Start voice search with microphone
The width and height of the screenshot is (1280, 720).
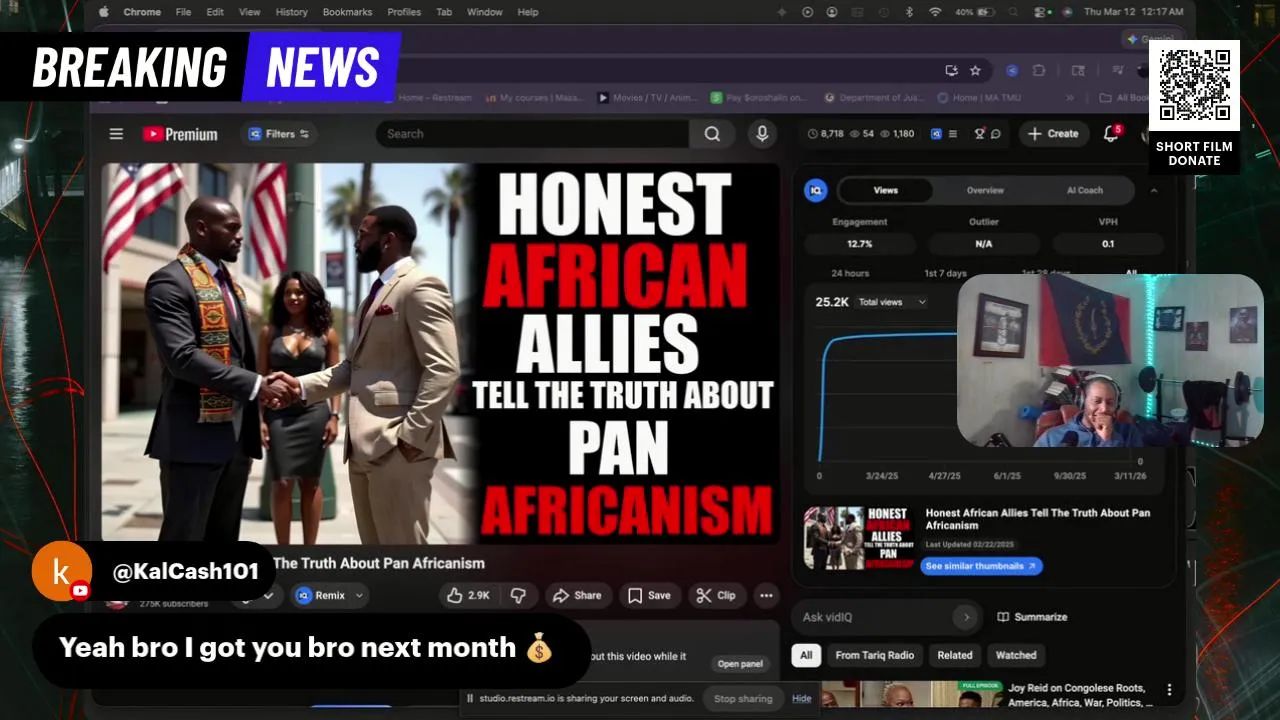762,134
